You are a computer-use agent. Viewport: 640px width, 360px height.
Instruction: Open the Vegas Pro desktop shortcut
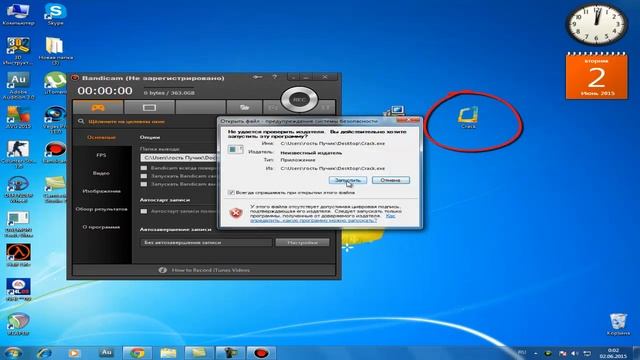pos(55,120)
